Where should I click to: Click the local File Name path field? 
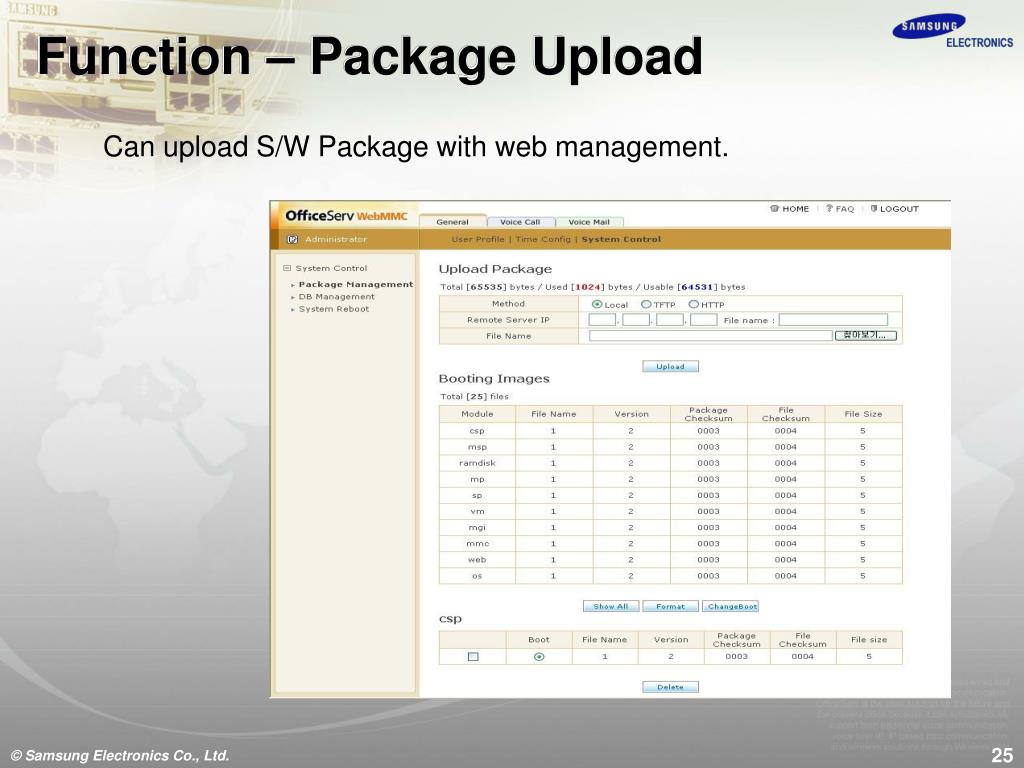pos(711,336)
